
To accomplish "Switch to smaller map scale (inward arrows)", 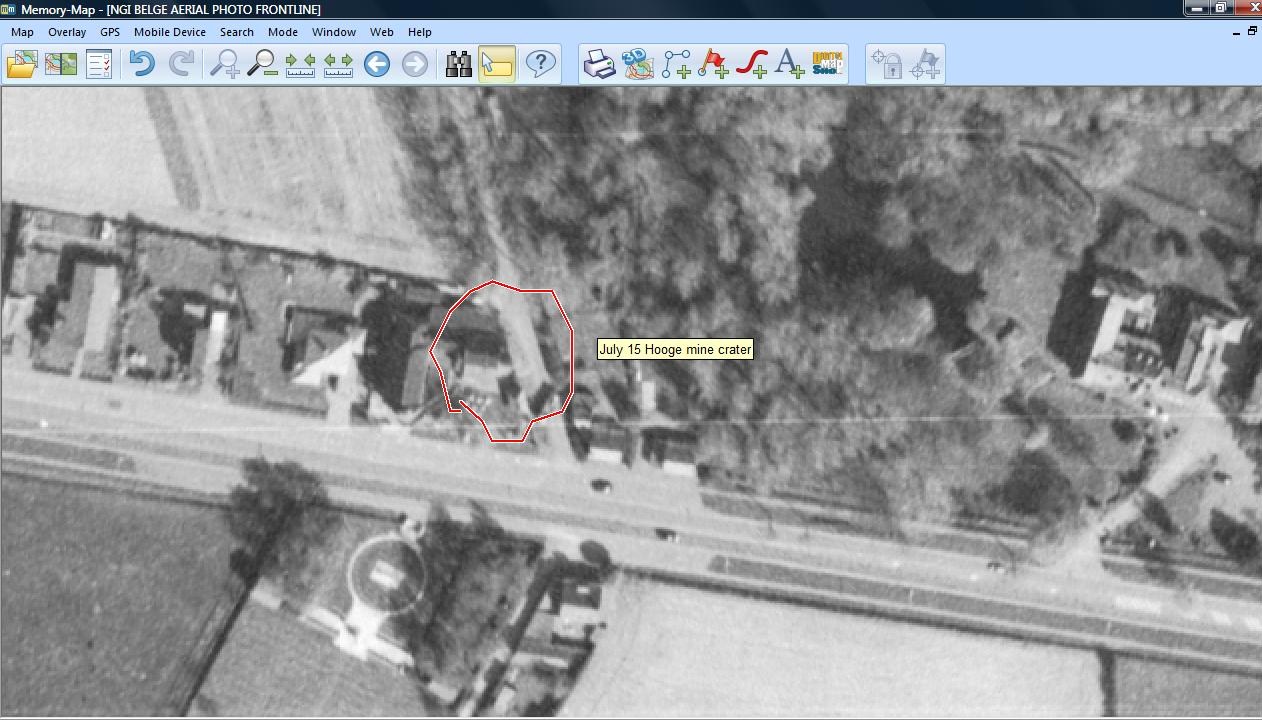I will pos(300,64).
